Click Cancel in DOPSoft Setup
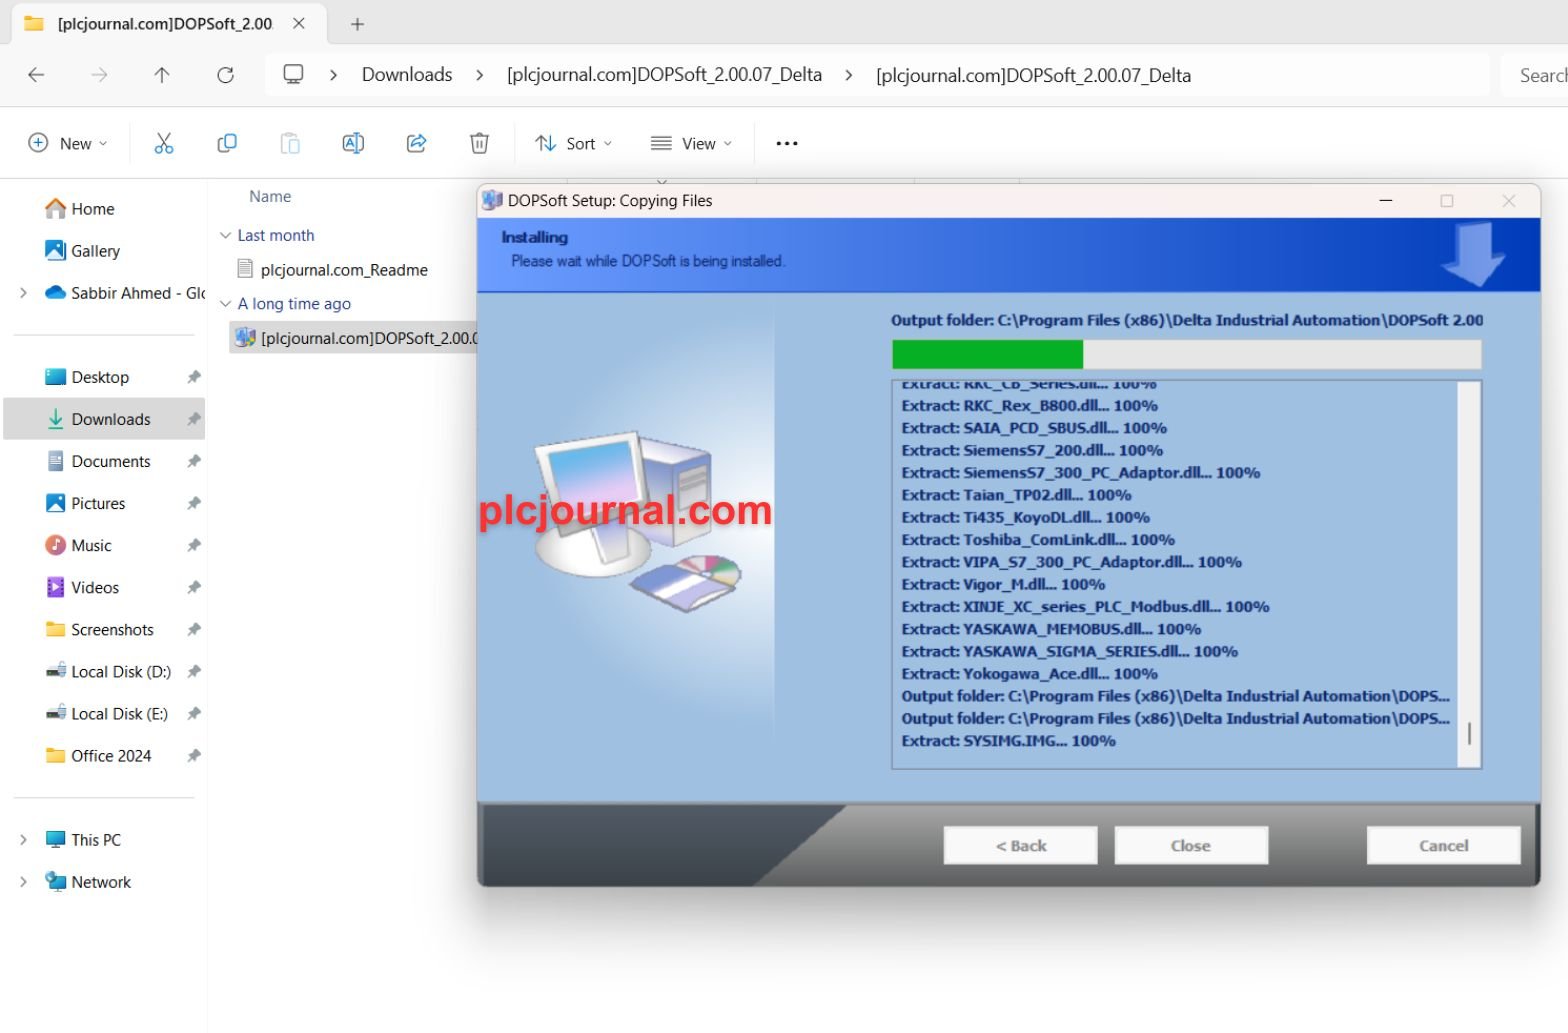The width and height of the screenshot is (1568, 1033). pos(1444,845)
